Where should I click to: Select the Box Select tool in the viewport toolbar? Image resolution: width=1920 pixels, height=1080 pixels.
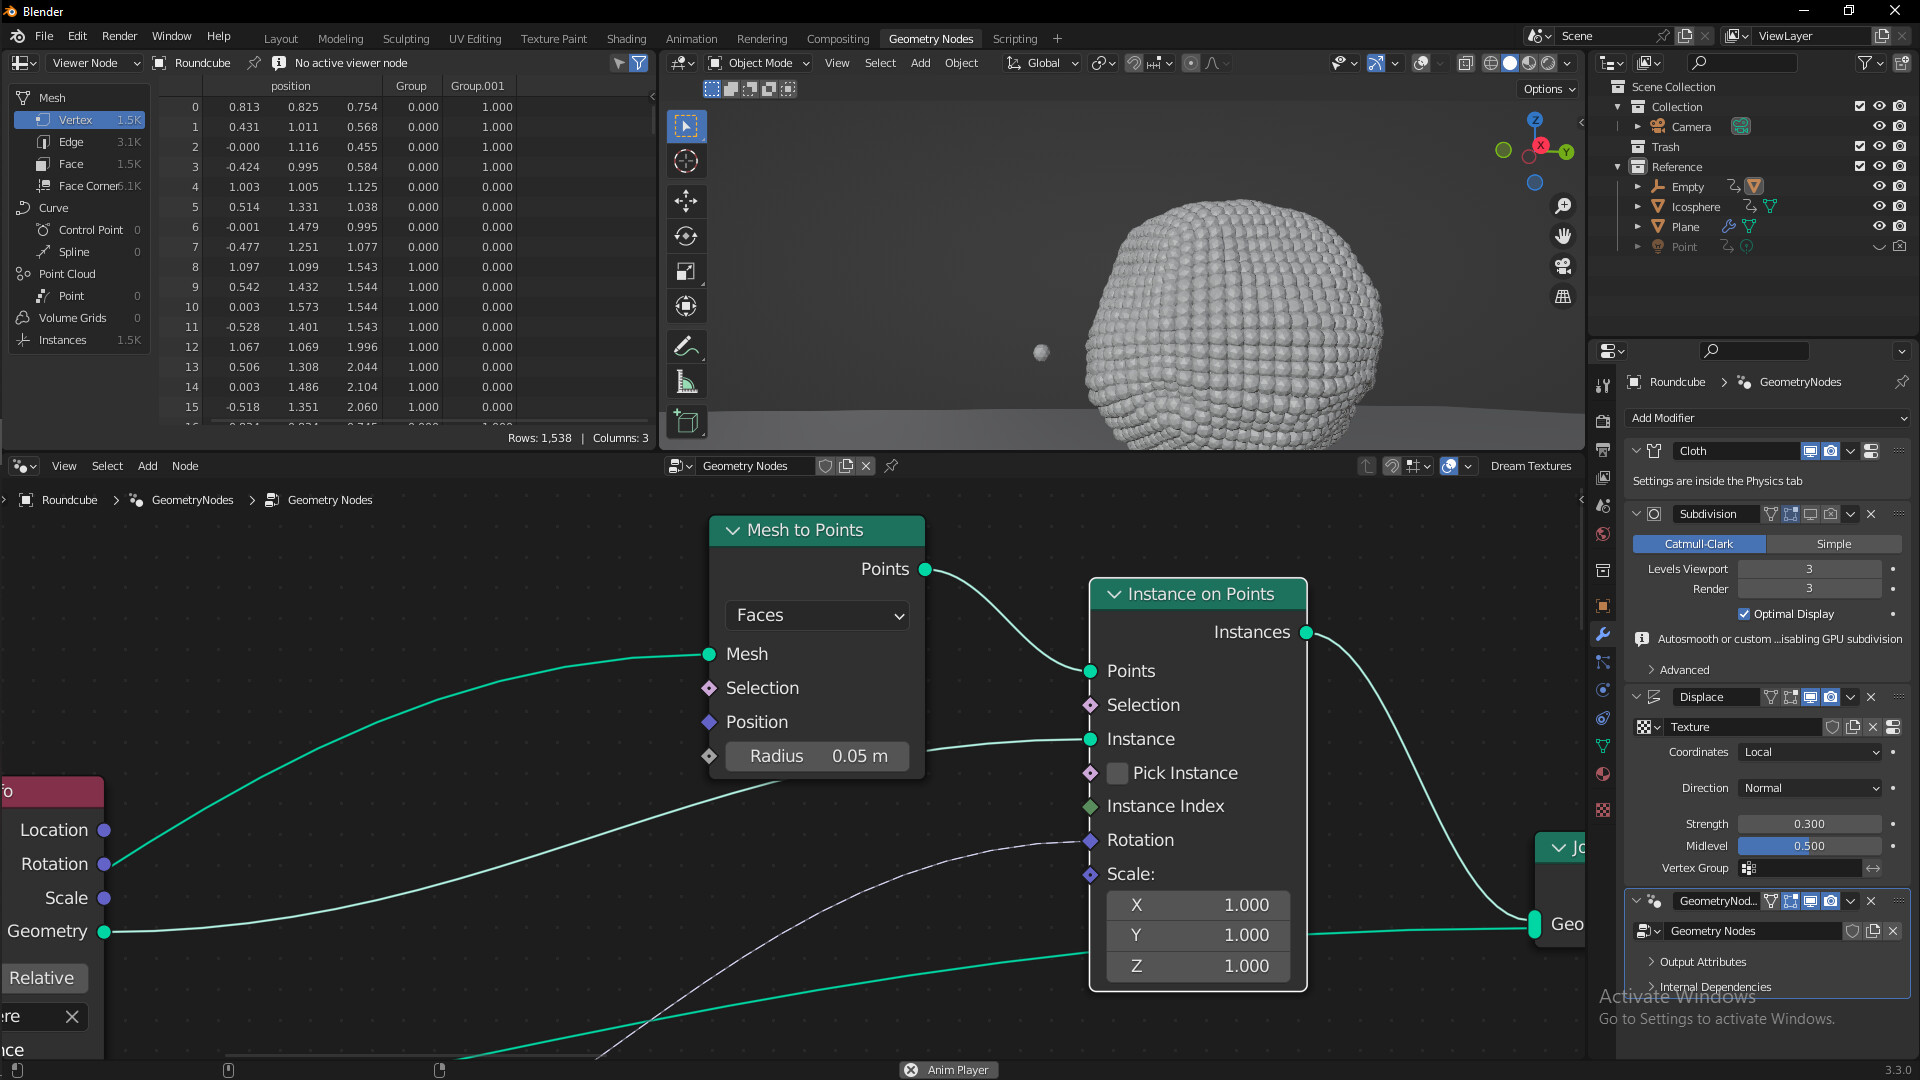(x=686, y=126)
